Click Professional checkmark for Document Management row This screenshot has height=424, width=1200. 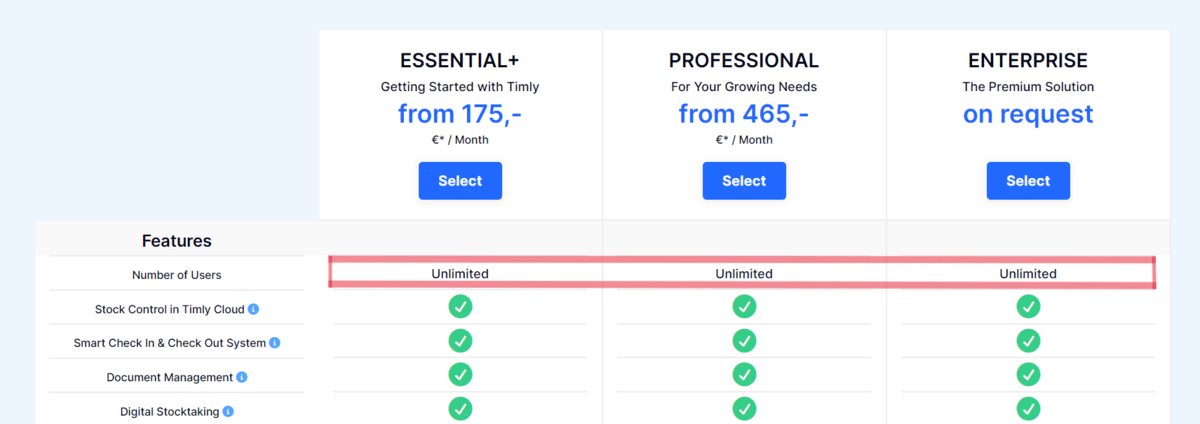point(744,375)
